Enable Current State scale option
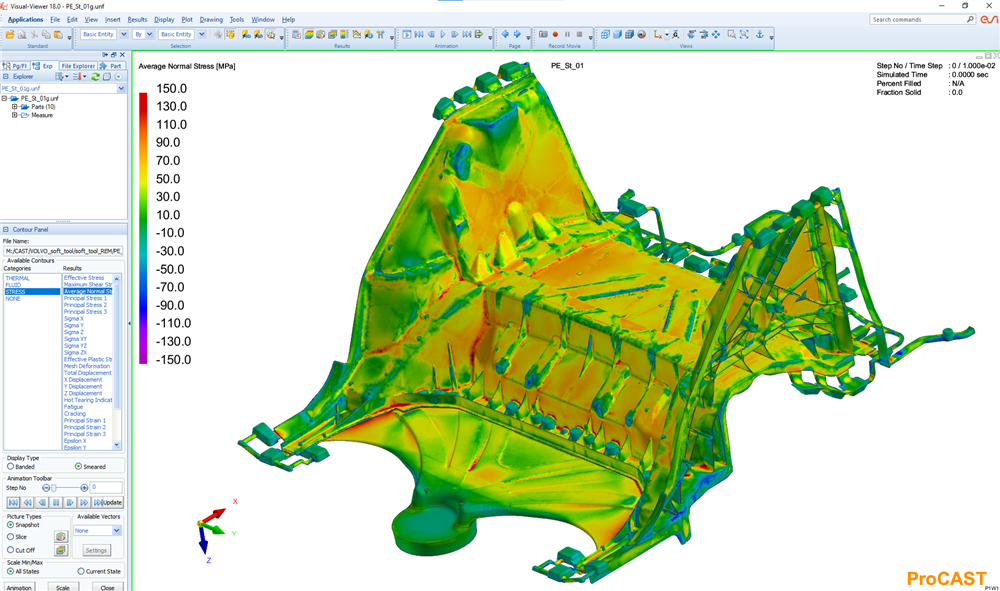Viewport: 1000px width, 591px height. (x=81, y=571)
